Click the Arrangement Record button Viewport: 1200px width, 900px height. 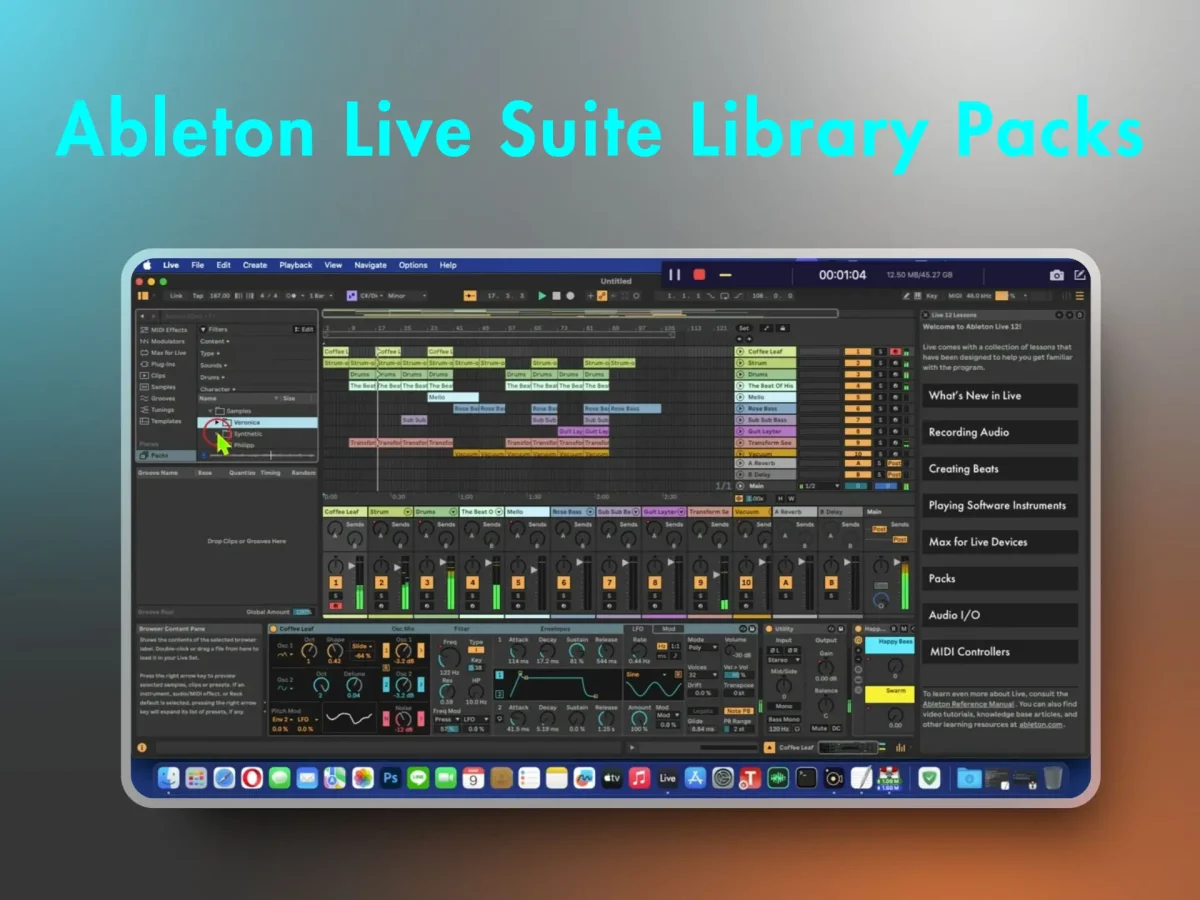[570, 296]
